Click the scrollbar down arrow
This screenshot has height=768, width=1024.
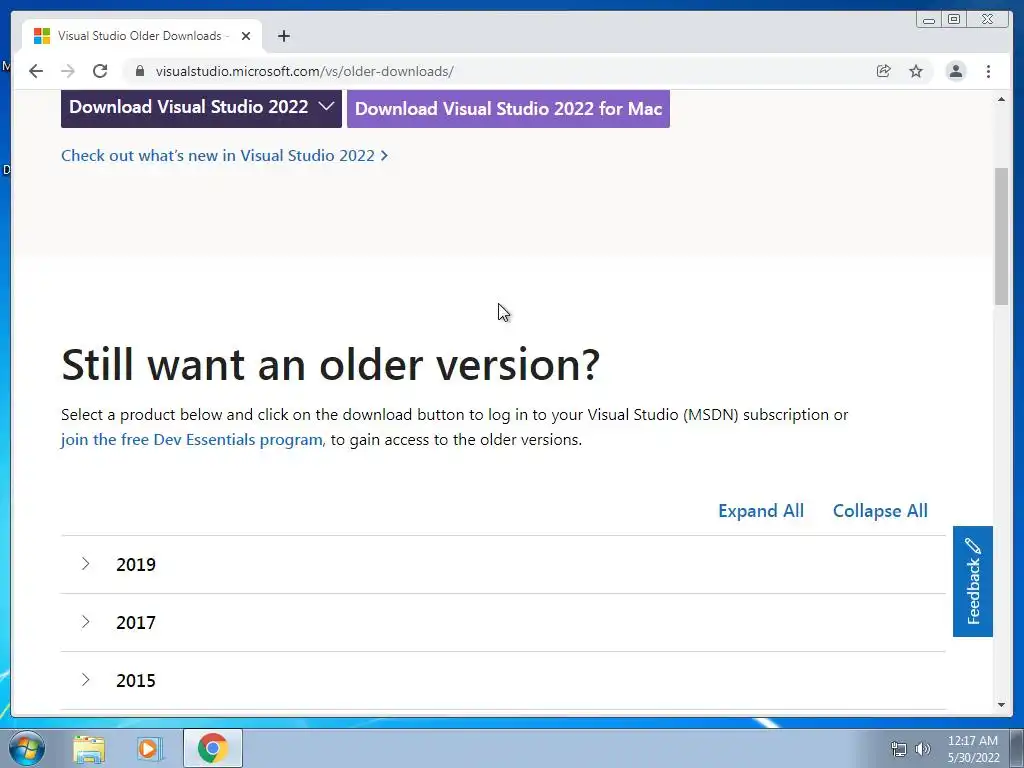point(1001,705)
